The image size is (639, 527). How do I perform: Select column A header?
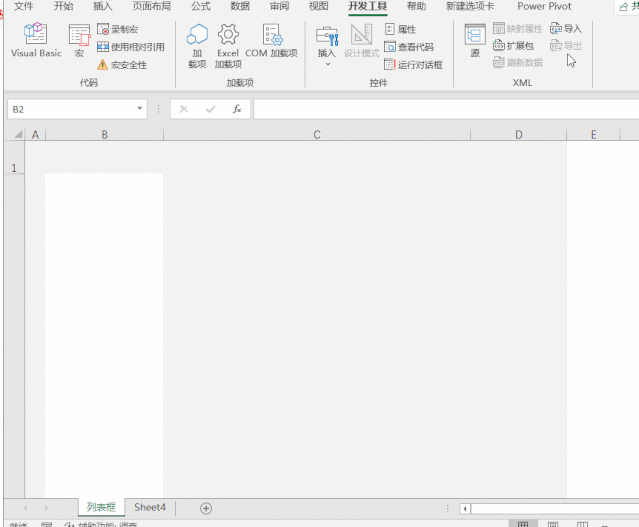click(x=35, y=135)
